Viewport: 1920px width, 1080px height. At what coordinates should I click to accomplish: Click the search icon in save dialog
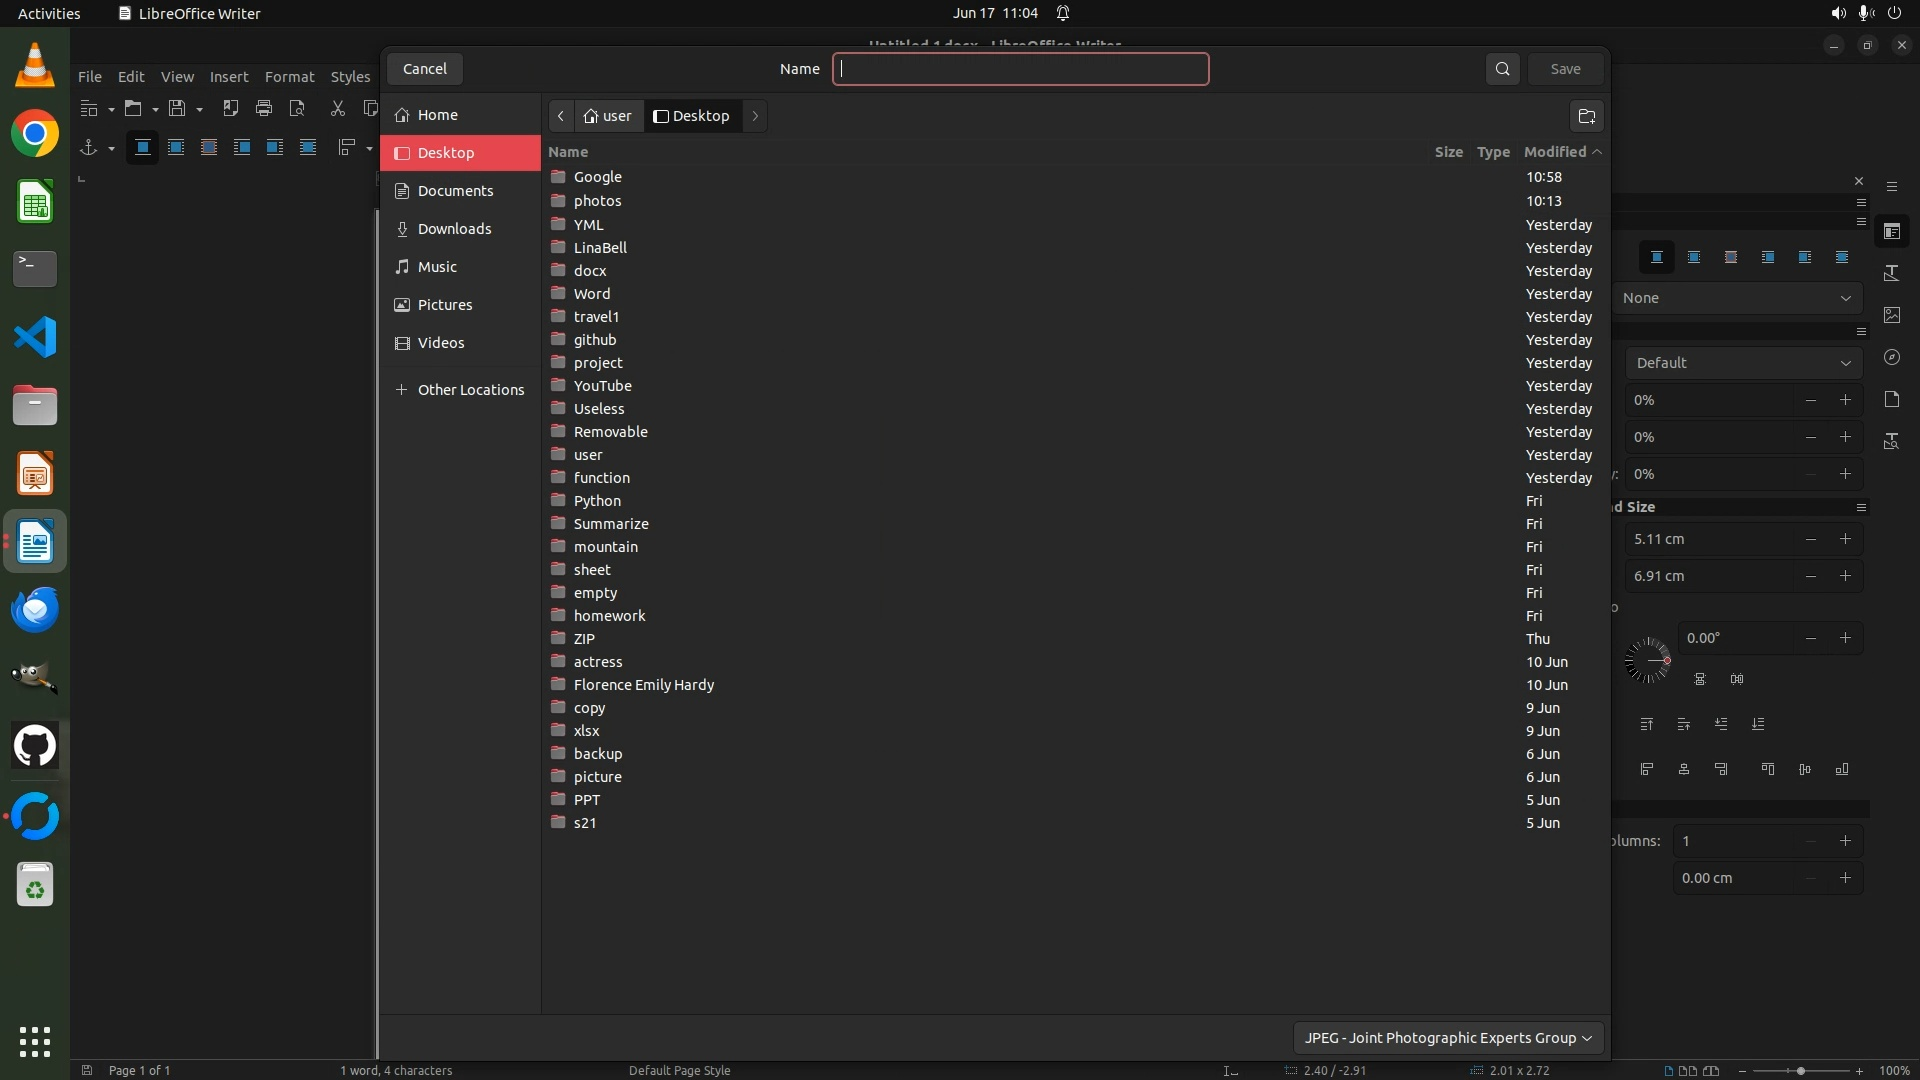[x=1502, y=69]
